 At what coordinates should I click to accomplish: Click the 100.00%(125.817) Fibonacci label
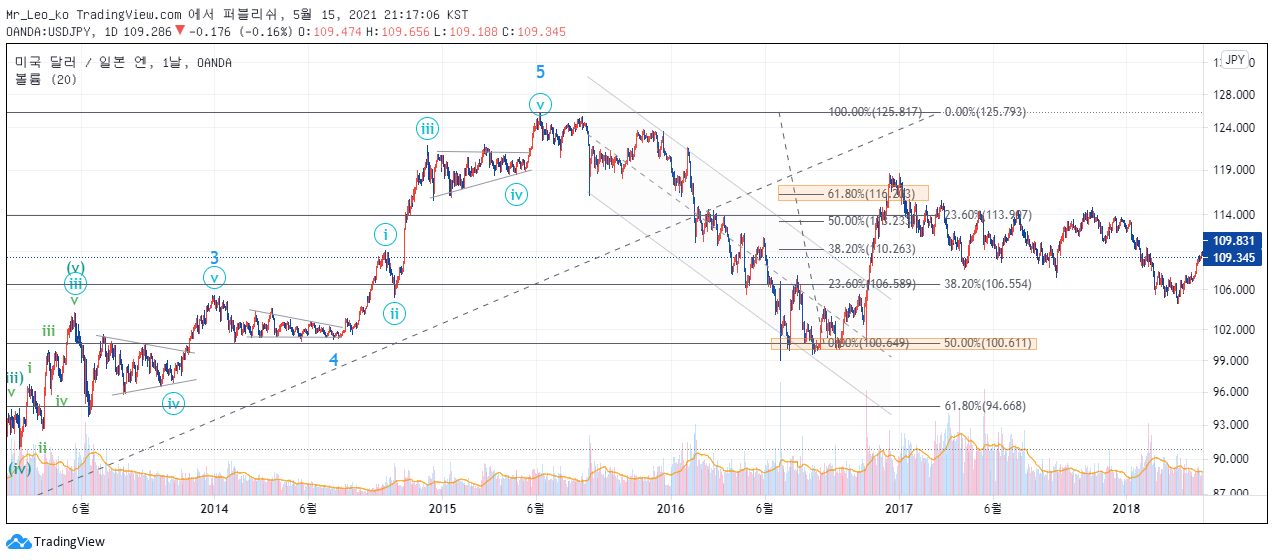point(875,112)
